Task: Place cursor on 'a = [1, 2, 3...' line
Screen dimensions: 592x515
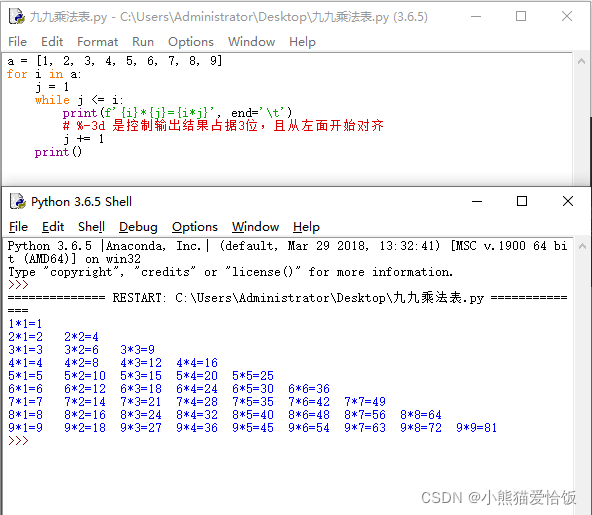Action: pos(115,60)
